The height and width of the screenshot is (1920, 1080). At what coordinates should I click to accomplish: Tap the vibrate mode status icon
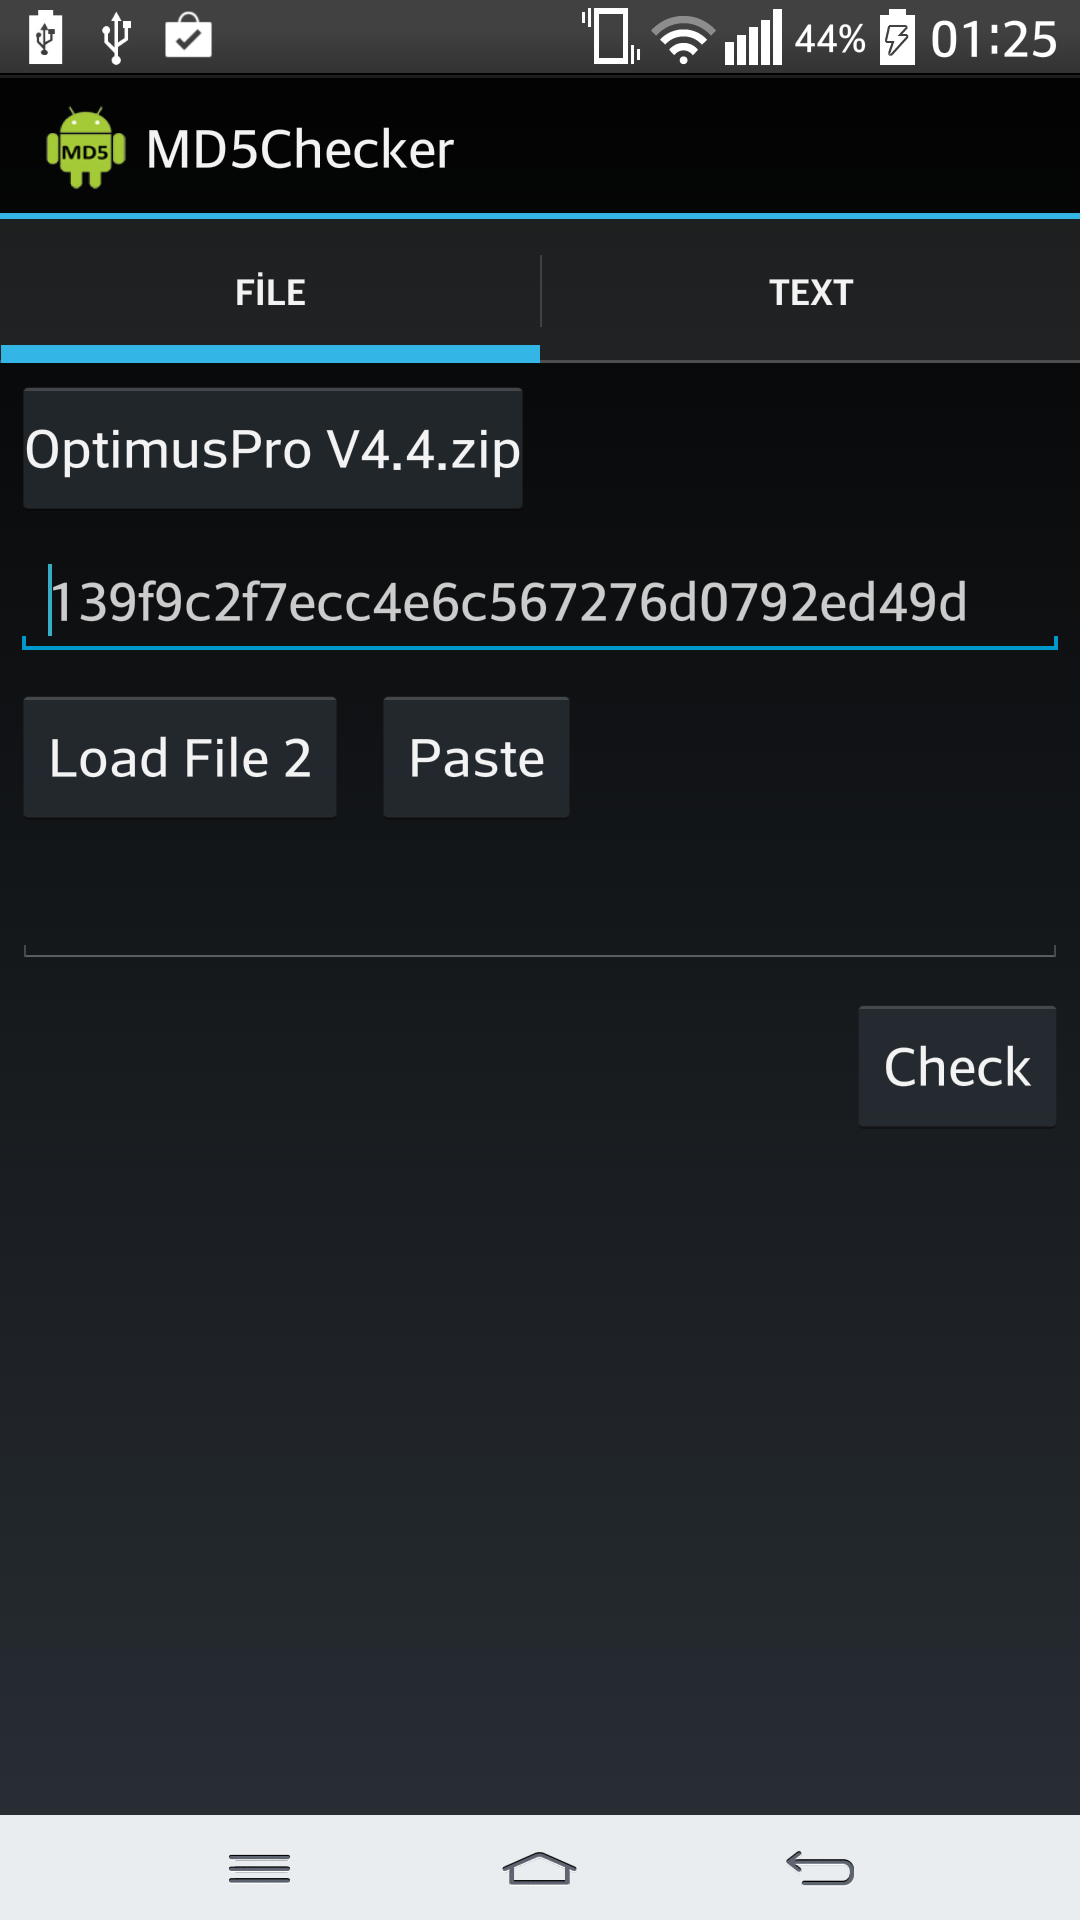[611, 37]
